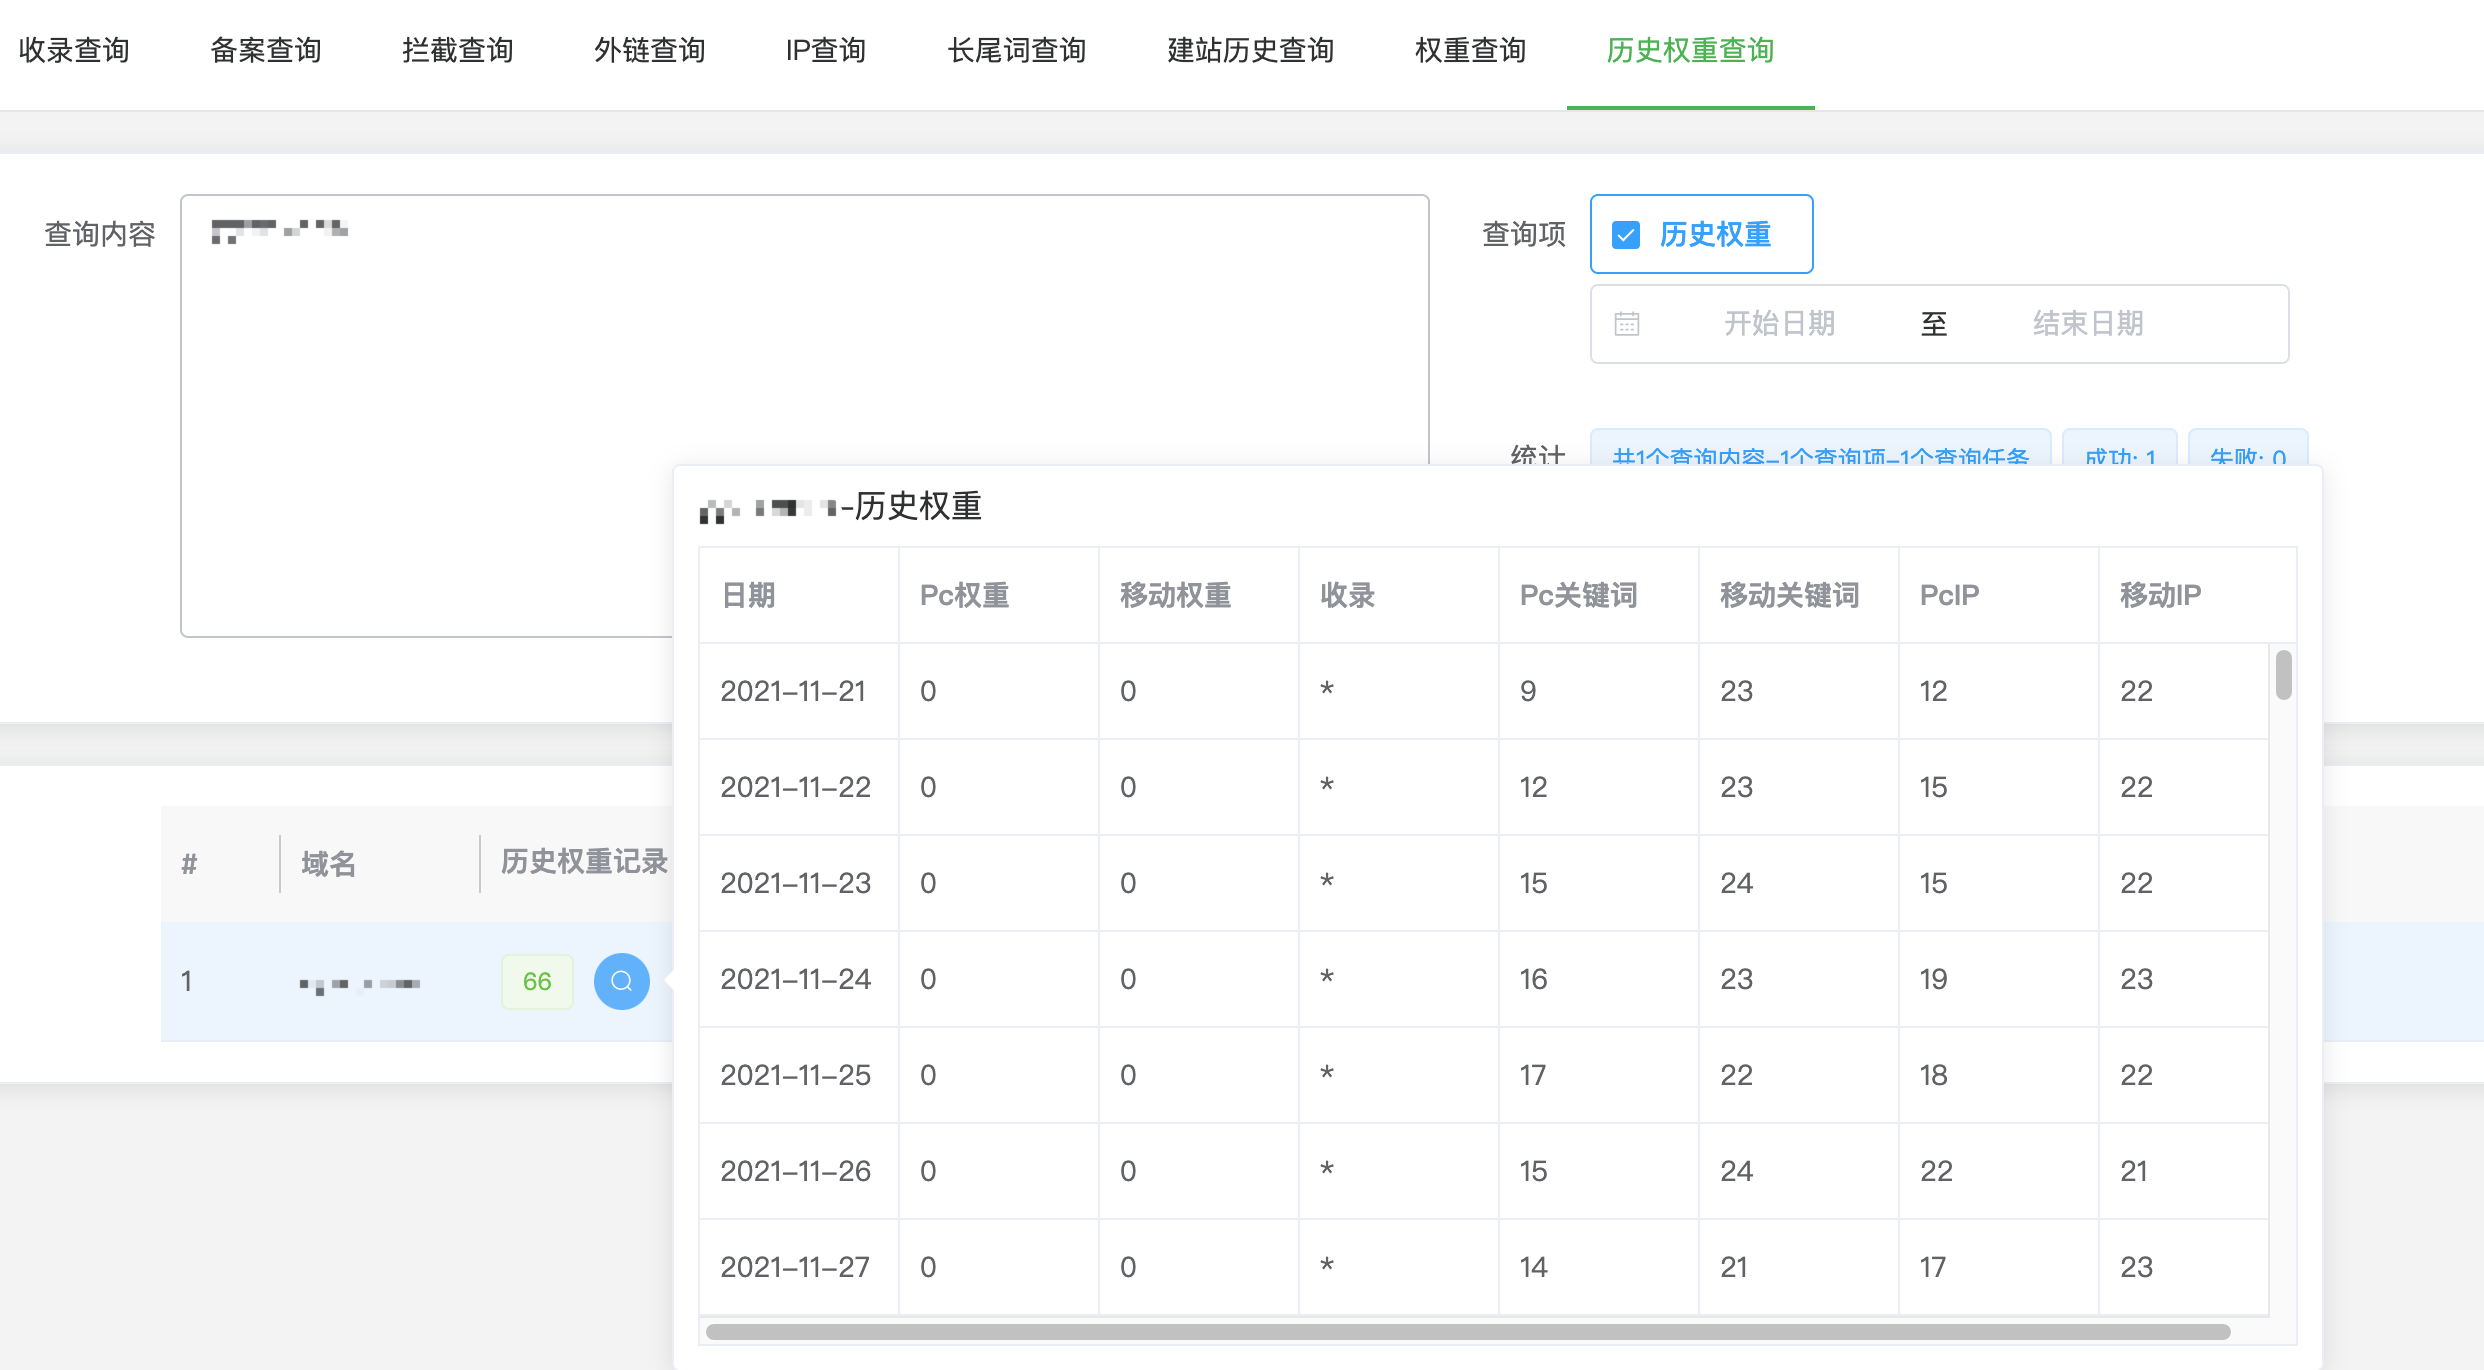Open the 收录查询 tab

(x=74, y=50)
